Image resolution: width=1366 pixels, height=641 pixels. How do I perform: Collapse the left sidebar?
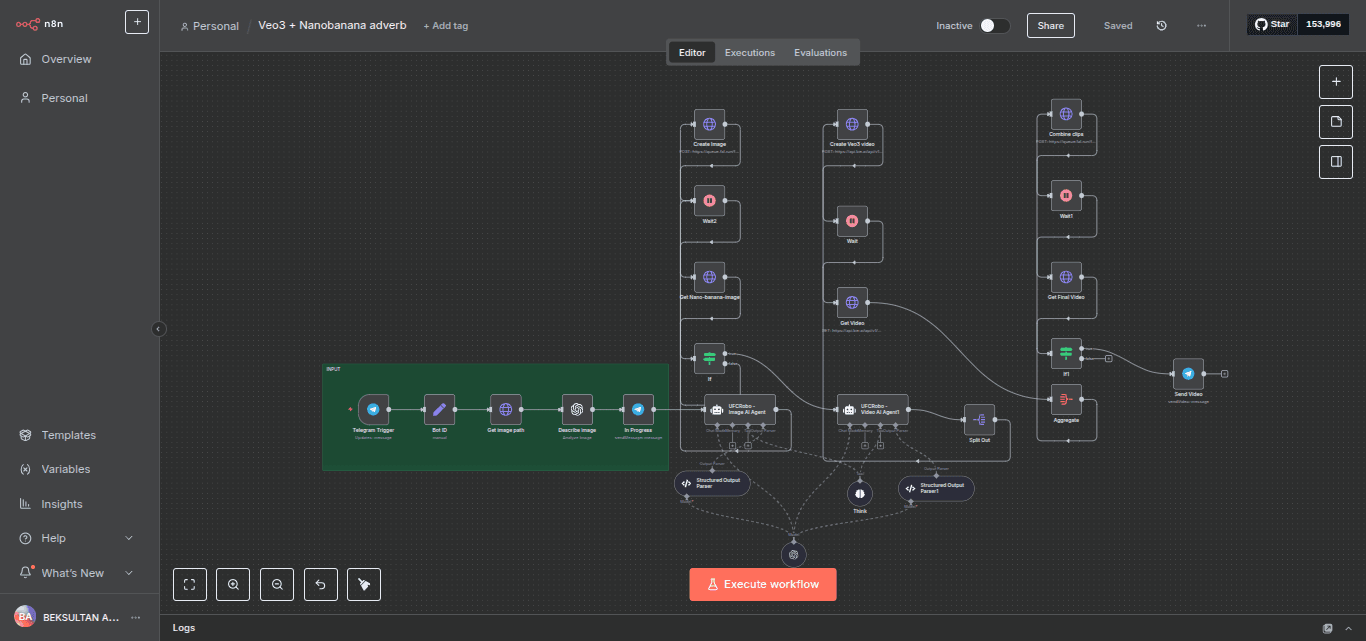click(x=158, y=328)
